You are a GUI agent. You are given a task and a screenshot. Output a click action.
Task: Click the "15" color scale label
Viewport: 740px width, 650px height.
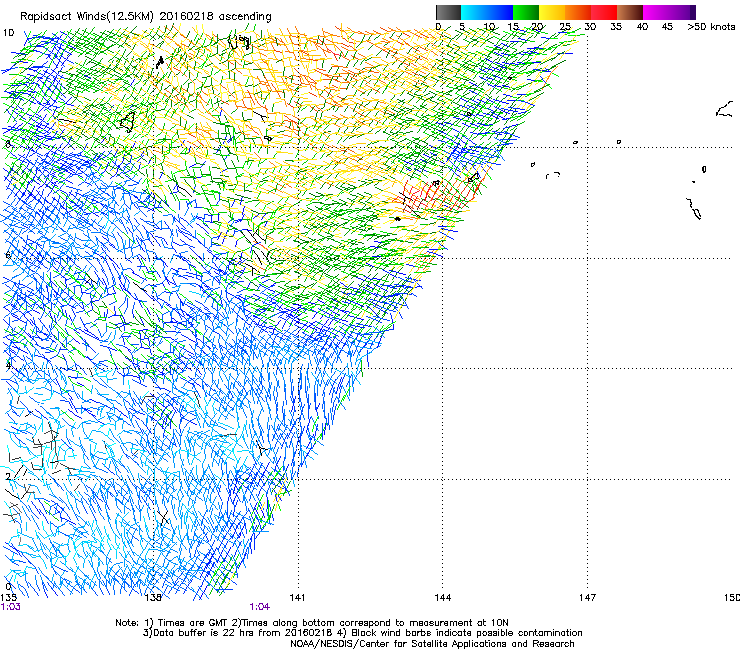pos(513,27)
